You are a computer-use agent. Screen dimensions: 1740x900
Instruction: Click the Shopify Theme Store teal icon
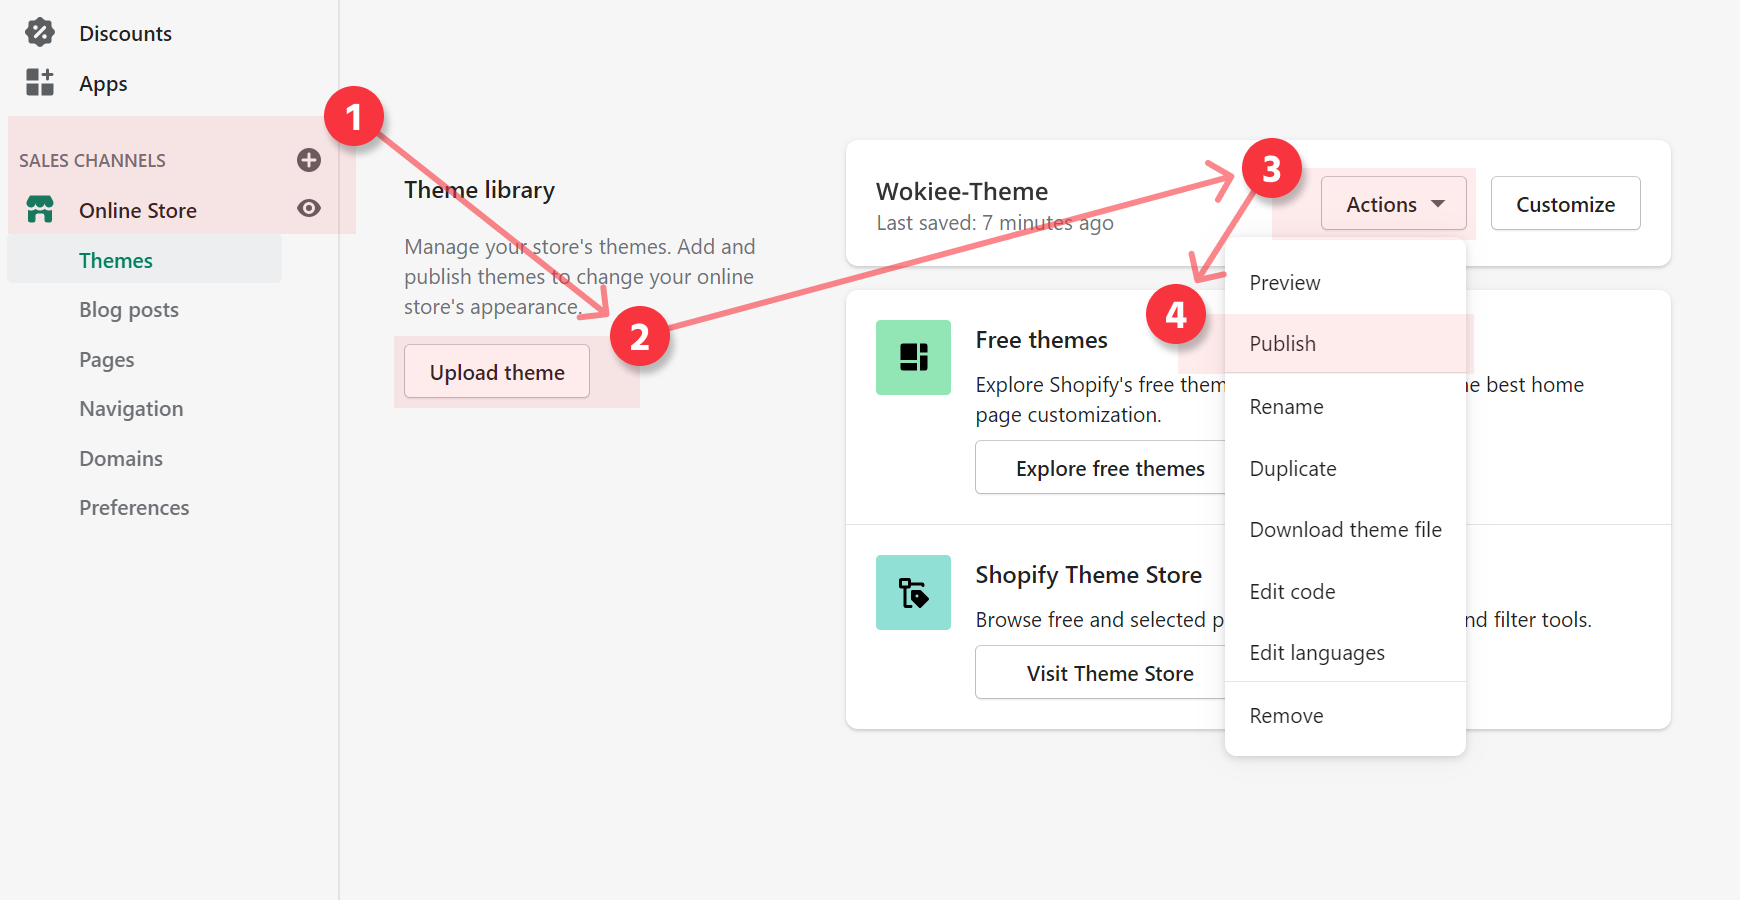913,592
